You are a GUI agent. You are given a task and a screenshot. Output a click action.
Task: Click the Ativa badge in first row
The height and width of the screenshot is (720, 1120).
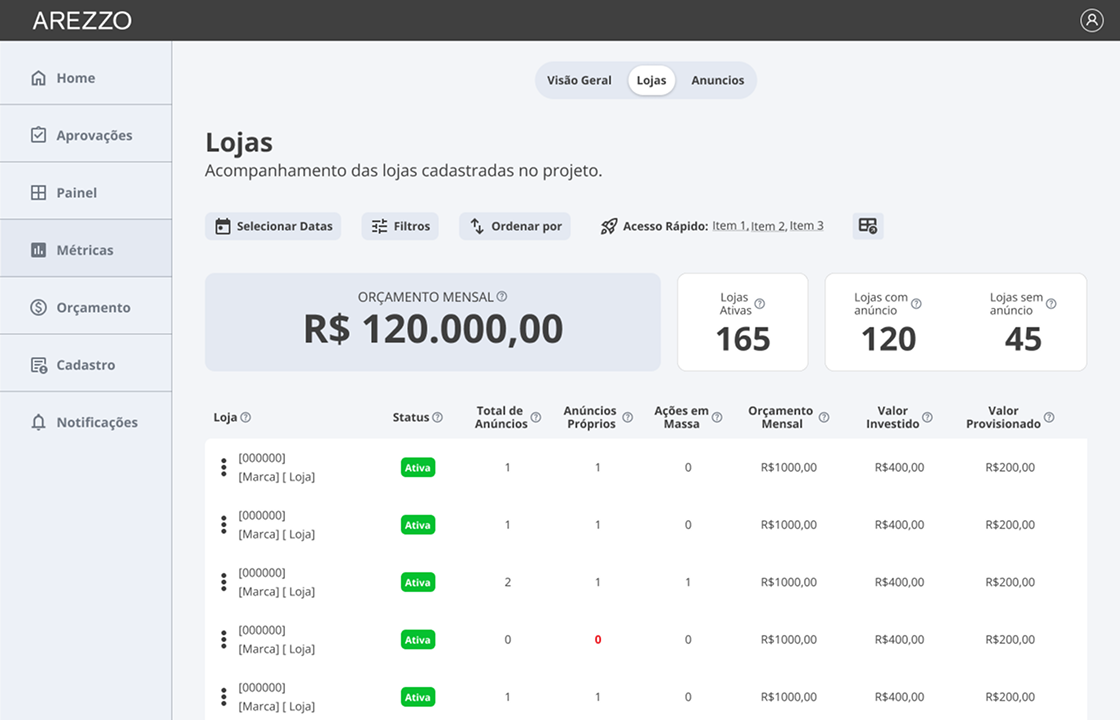[418, 467]
